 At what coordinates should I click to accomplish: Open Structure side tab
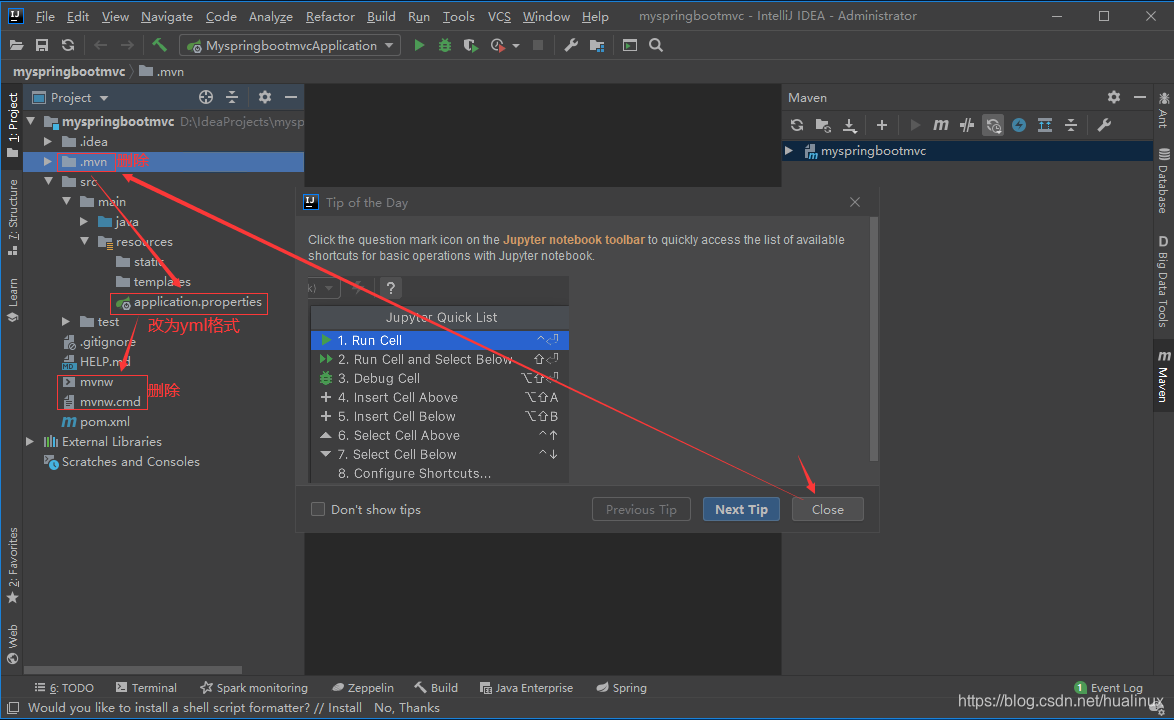click(x=13, y=217)
